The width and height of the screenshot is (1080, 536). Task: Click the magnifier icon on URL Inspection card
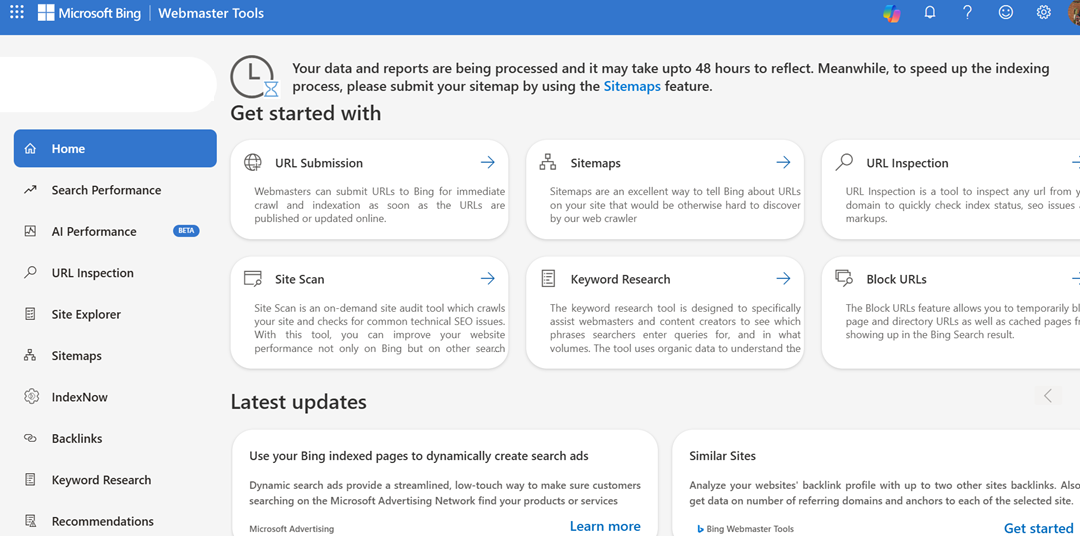coord(844,163)
